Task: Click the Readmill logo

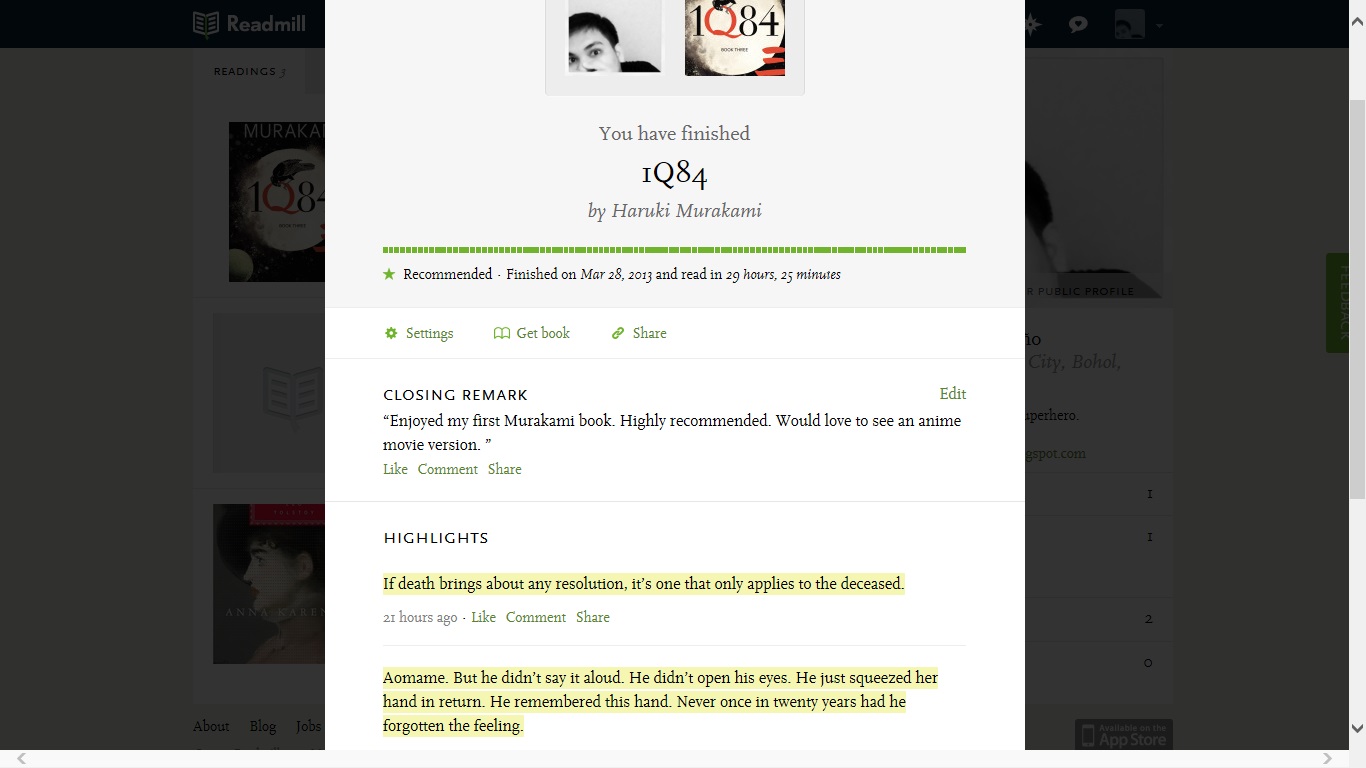Action: 249,24
